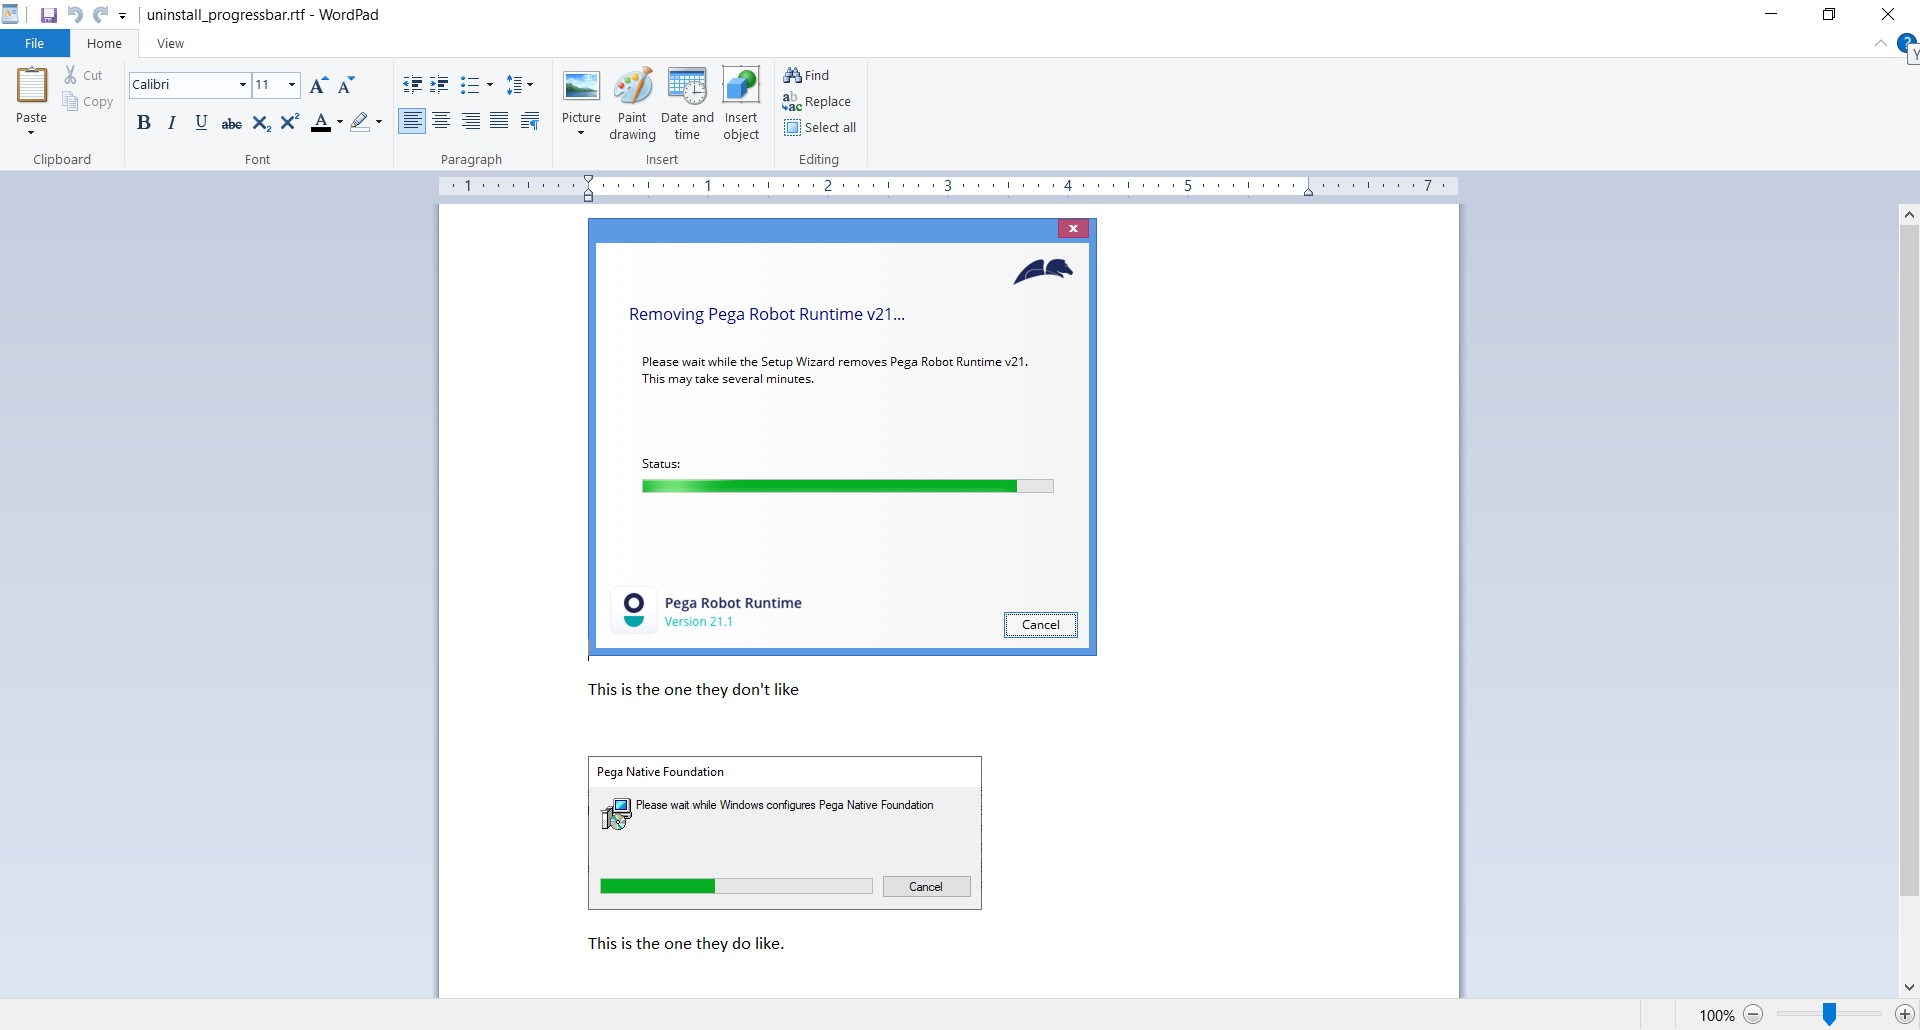The image size is (1920, 1030).
Task: Open paragraph dialog icon
Action: point(530,122)
